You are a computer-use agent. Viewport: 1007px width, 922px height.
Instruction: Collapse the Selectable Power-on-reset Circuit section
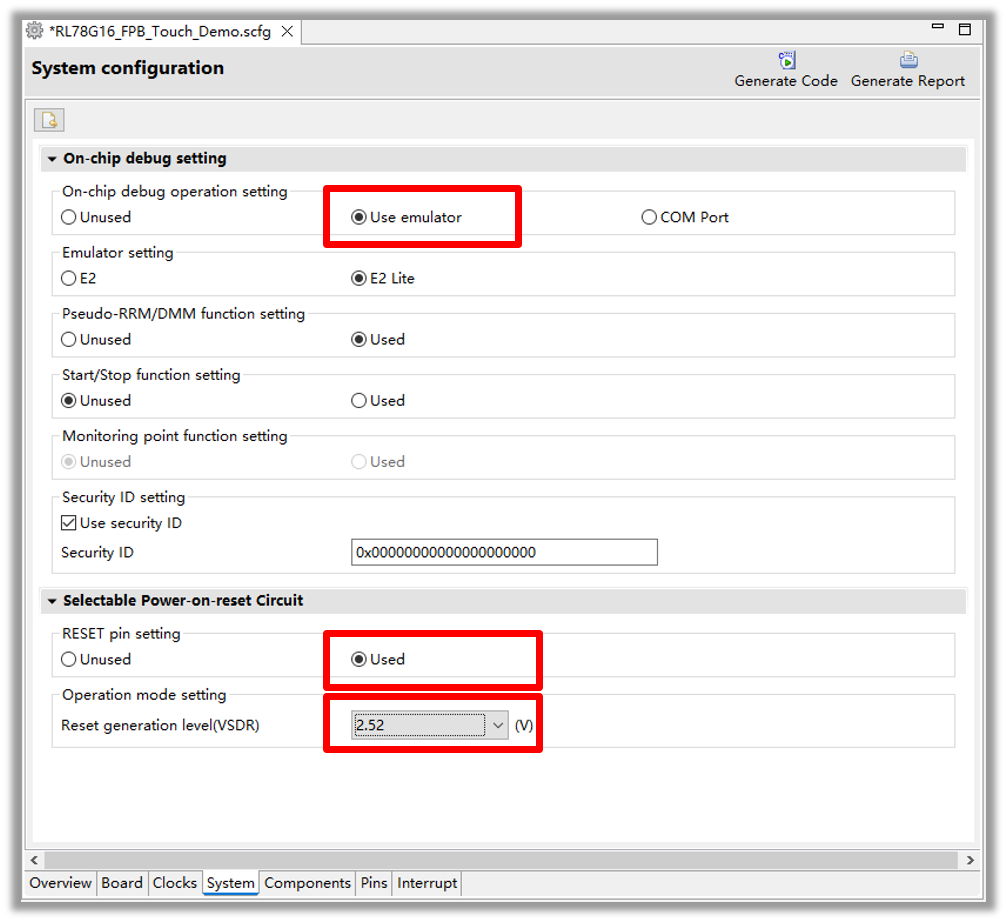52,601
